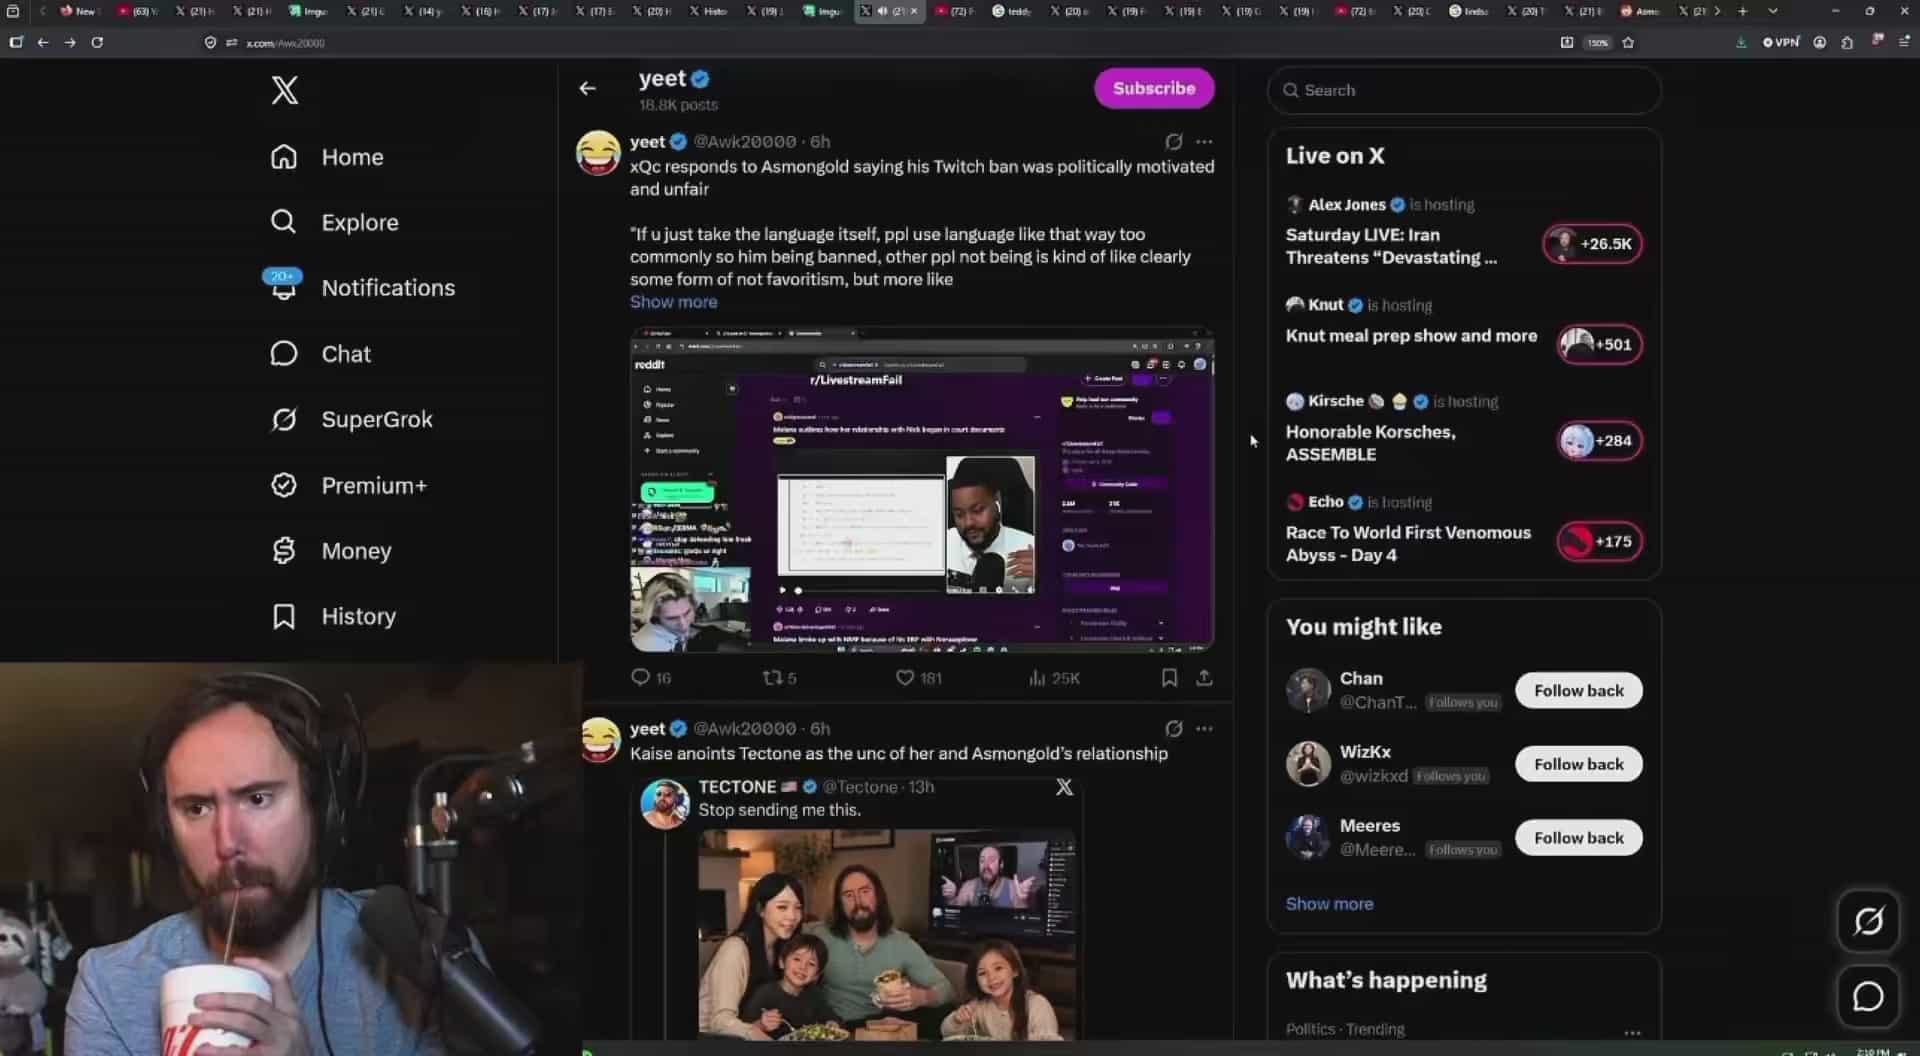
Task: Follow back WizKx
Action: [x=1578, y=765]
